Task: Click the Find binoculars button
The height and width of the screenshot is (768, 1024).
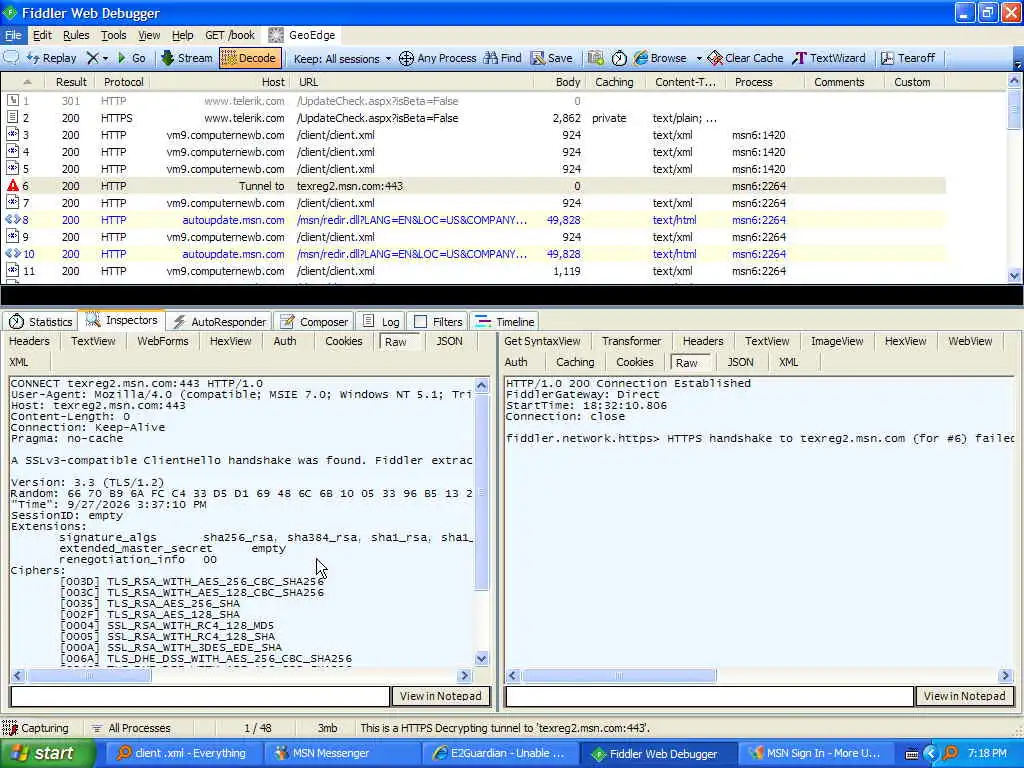Action: tap(503, 58)
